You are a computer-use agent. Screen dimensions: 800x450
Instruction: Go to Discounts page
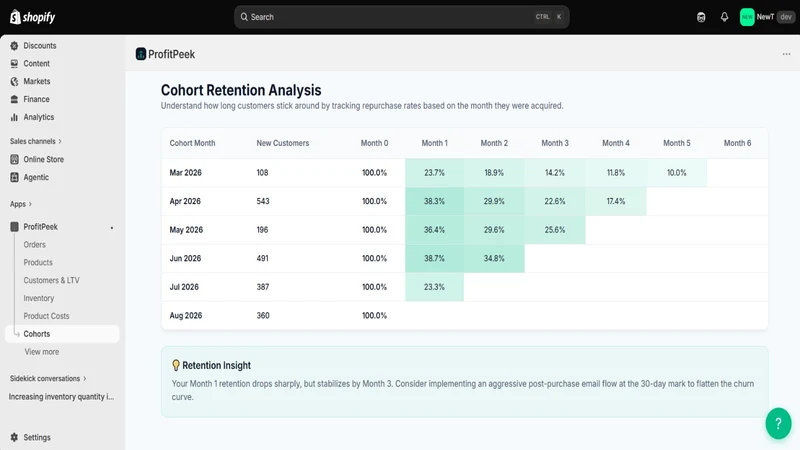tap(40, 45)
